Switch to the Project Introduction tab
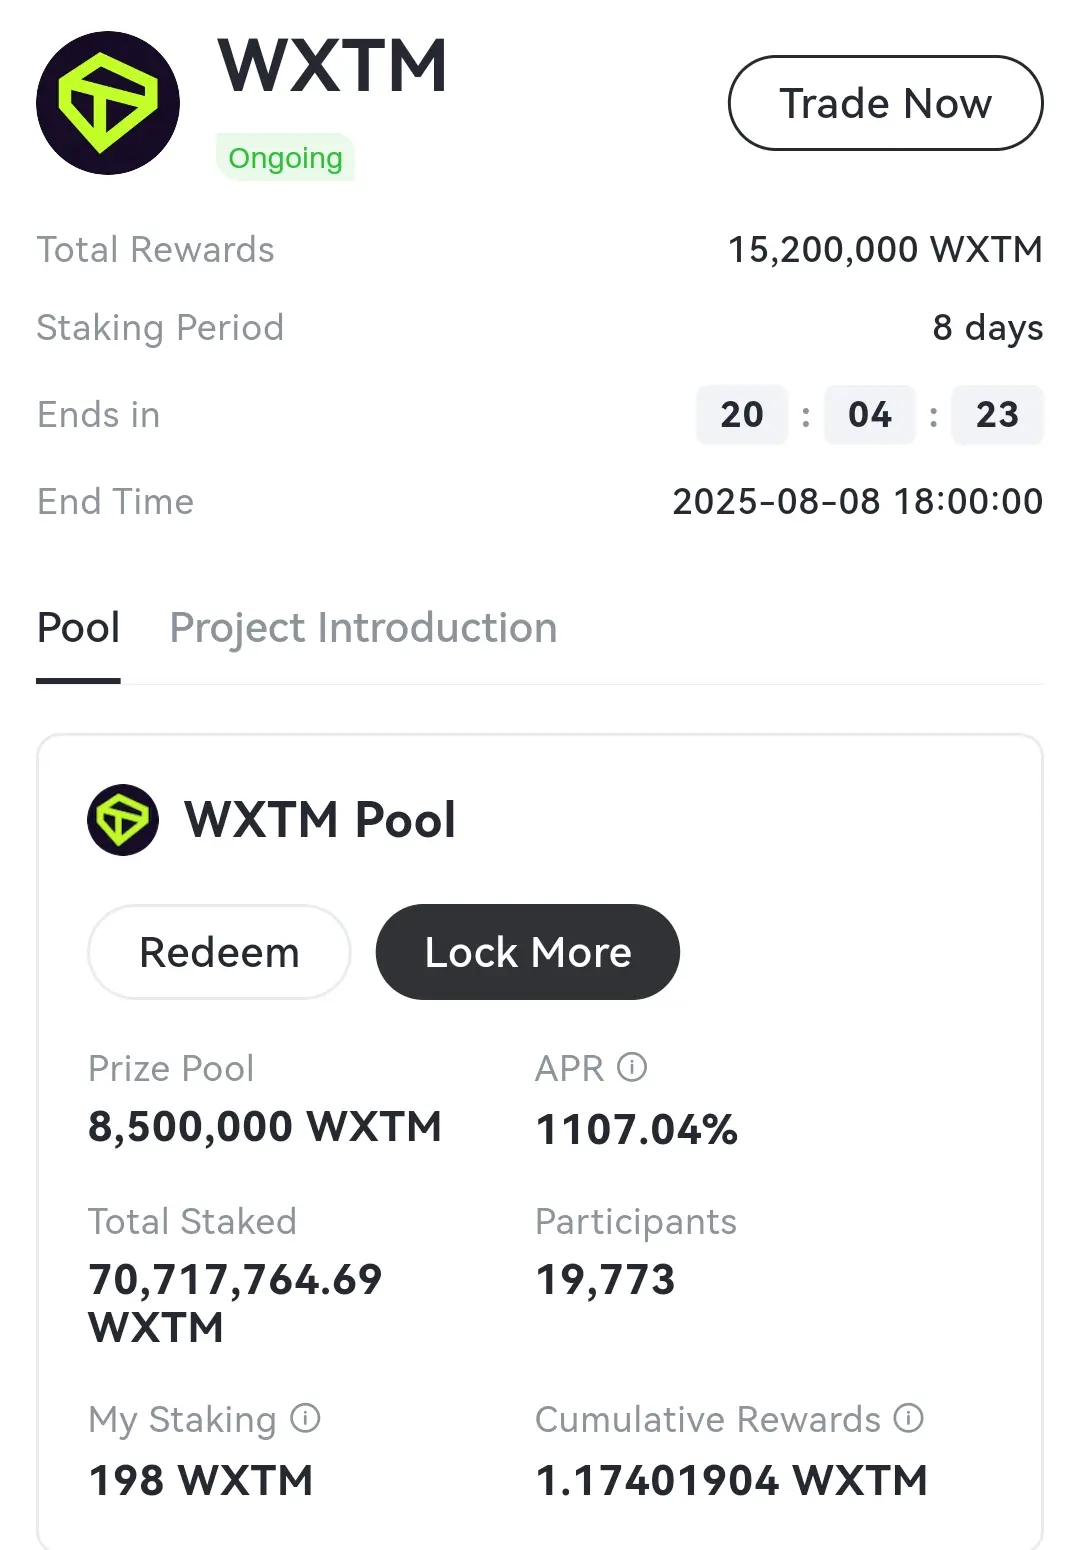 [363, 628]
